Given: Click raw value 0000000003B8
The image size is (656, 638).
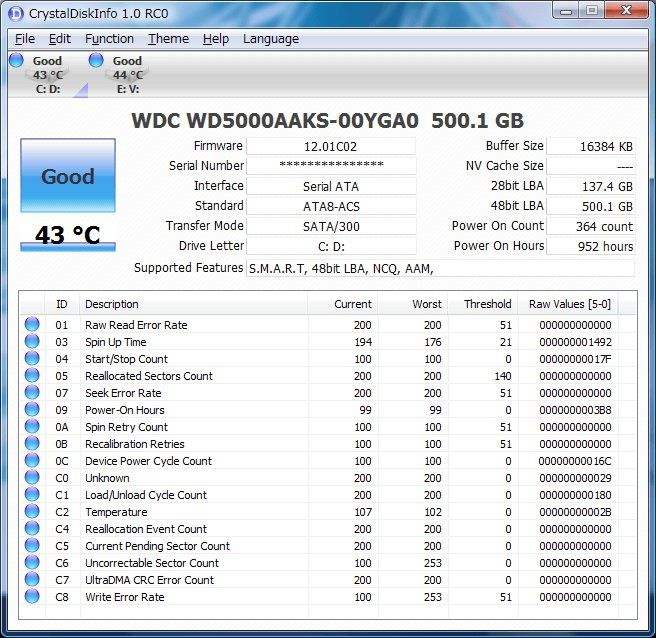Looking at the screenshot, I should [575, 410].
